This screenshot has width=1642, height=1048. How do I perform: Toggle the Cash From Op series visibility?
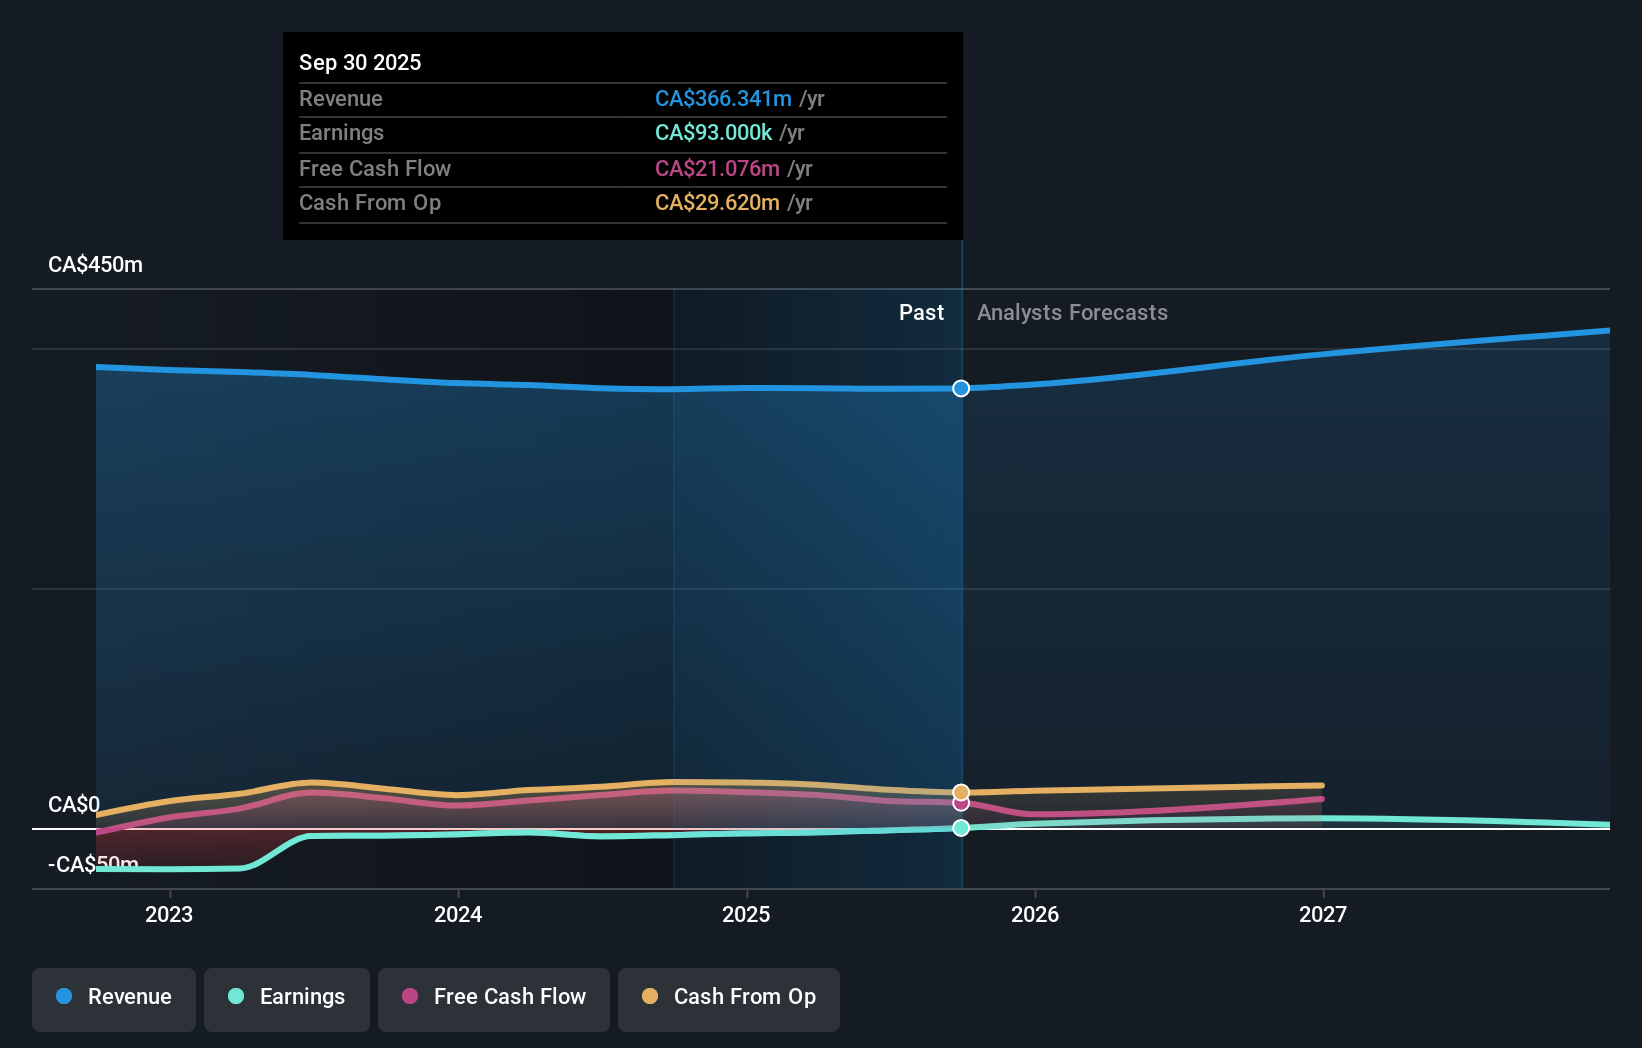pos(728,998)
